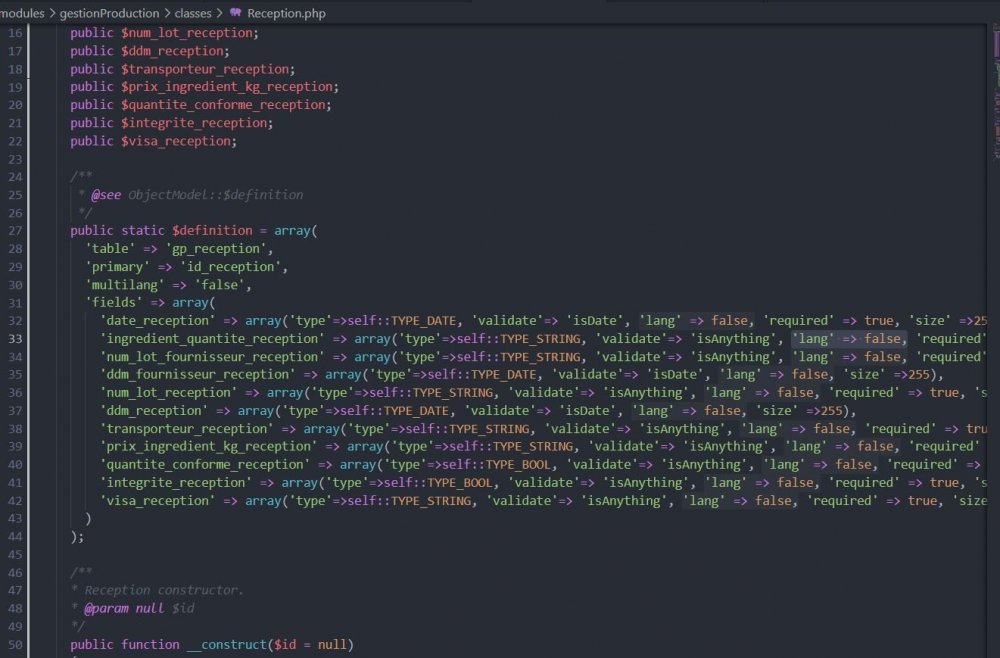
Task: Click the closing ); on line 44
Action: (77, 537)
